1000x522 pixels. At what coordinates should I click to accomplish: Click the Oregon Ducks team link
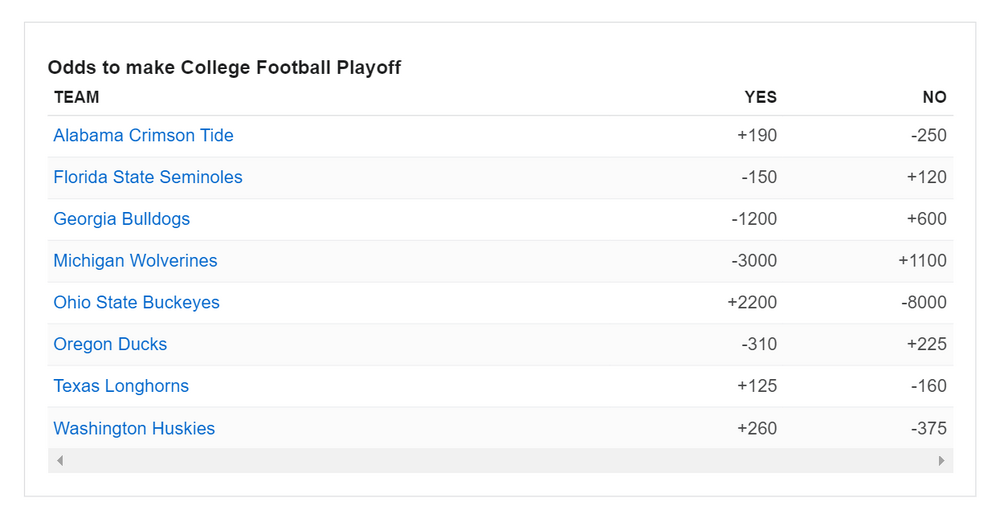point(110,345)
